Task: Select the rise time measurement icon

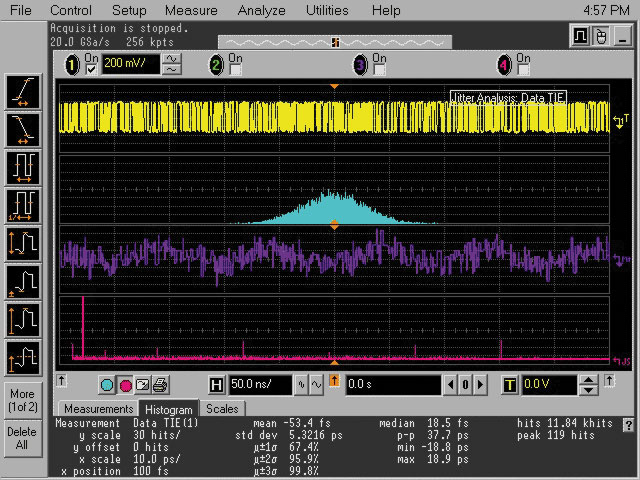Action: tap(23, 92)
